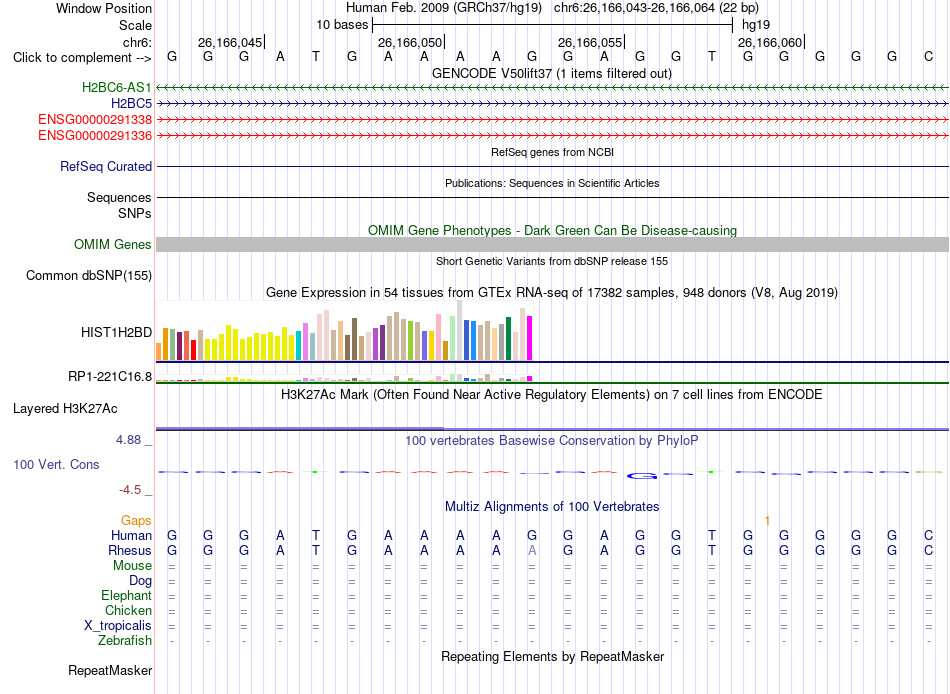The height and width of the screenshot is (694, 950).
Task: Click 'RefSeq genes from NCBI' title
Action: pos(552,152)
